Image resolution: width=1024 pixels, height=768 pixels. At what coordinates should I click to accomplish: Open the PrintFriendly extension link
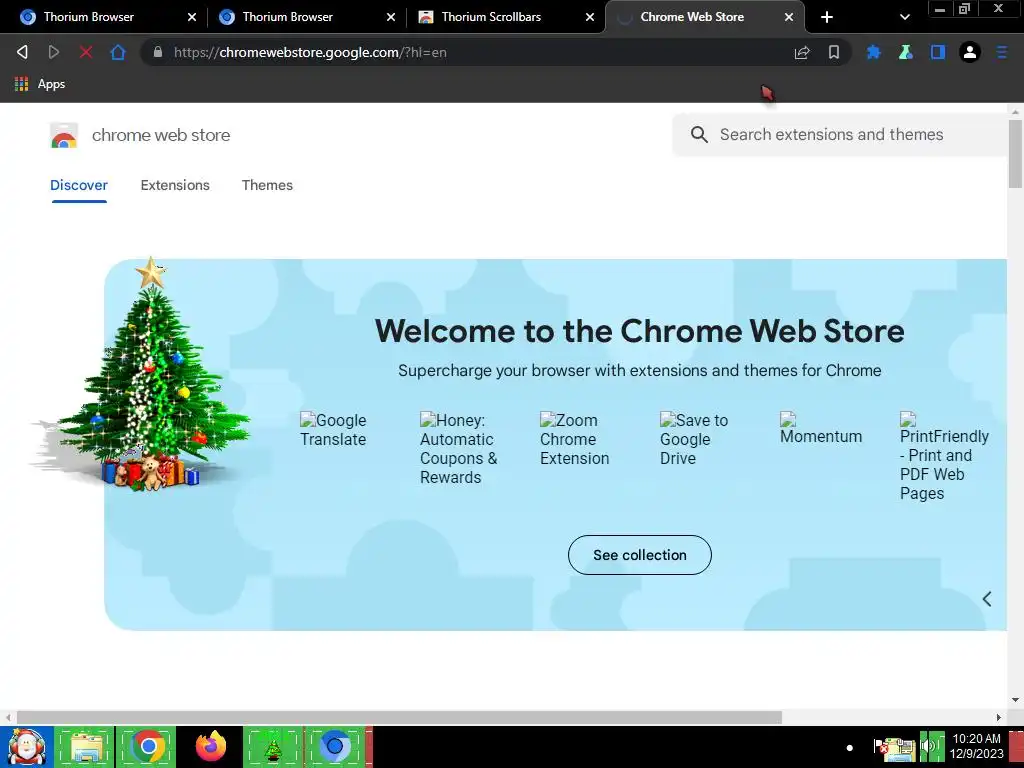click(944, 456)
